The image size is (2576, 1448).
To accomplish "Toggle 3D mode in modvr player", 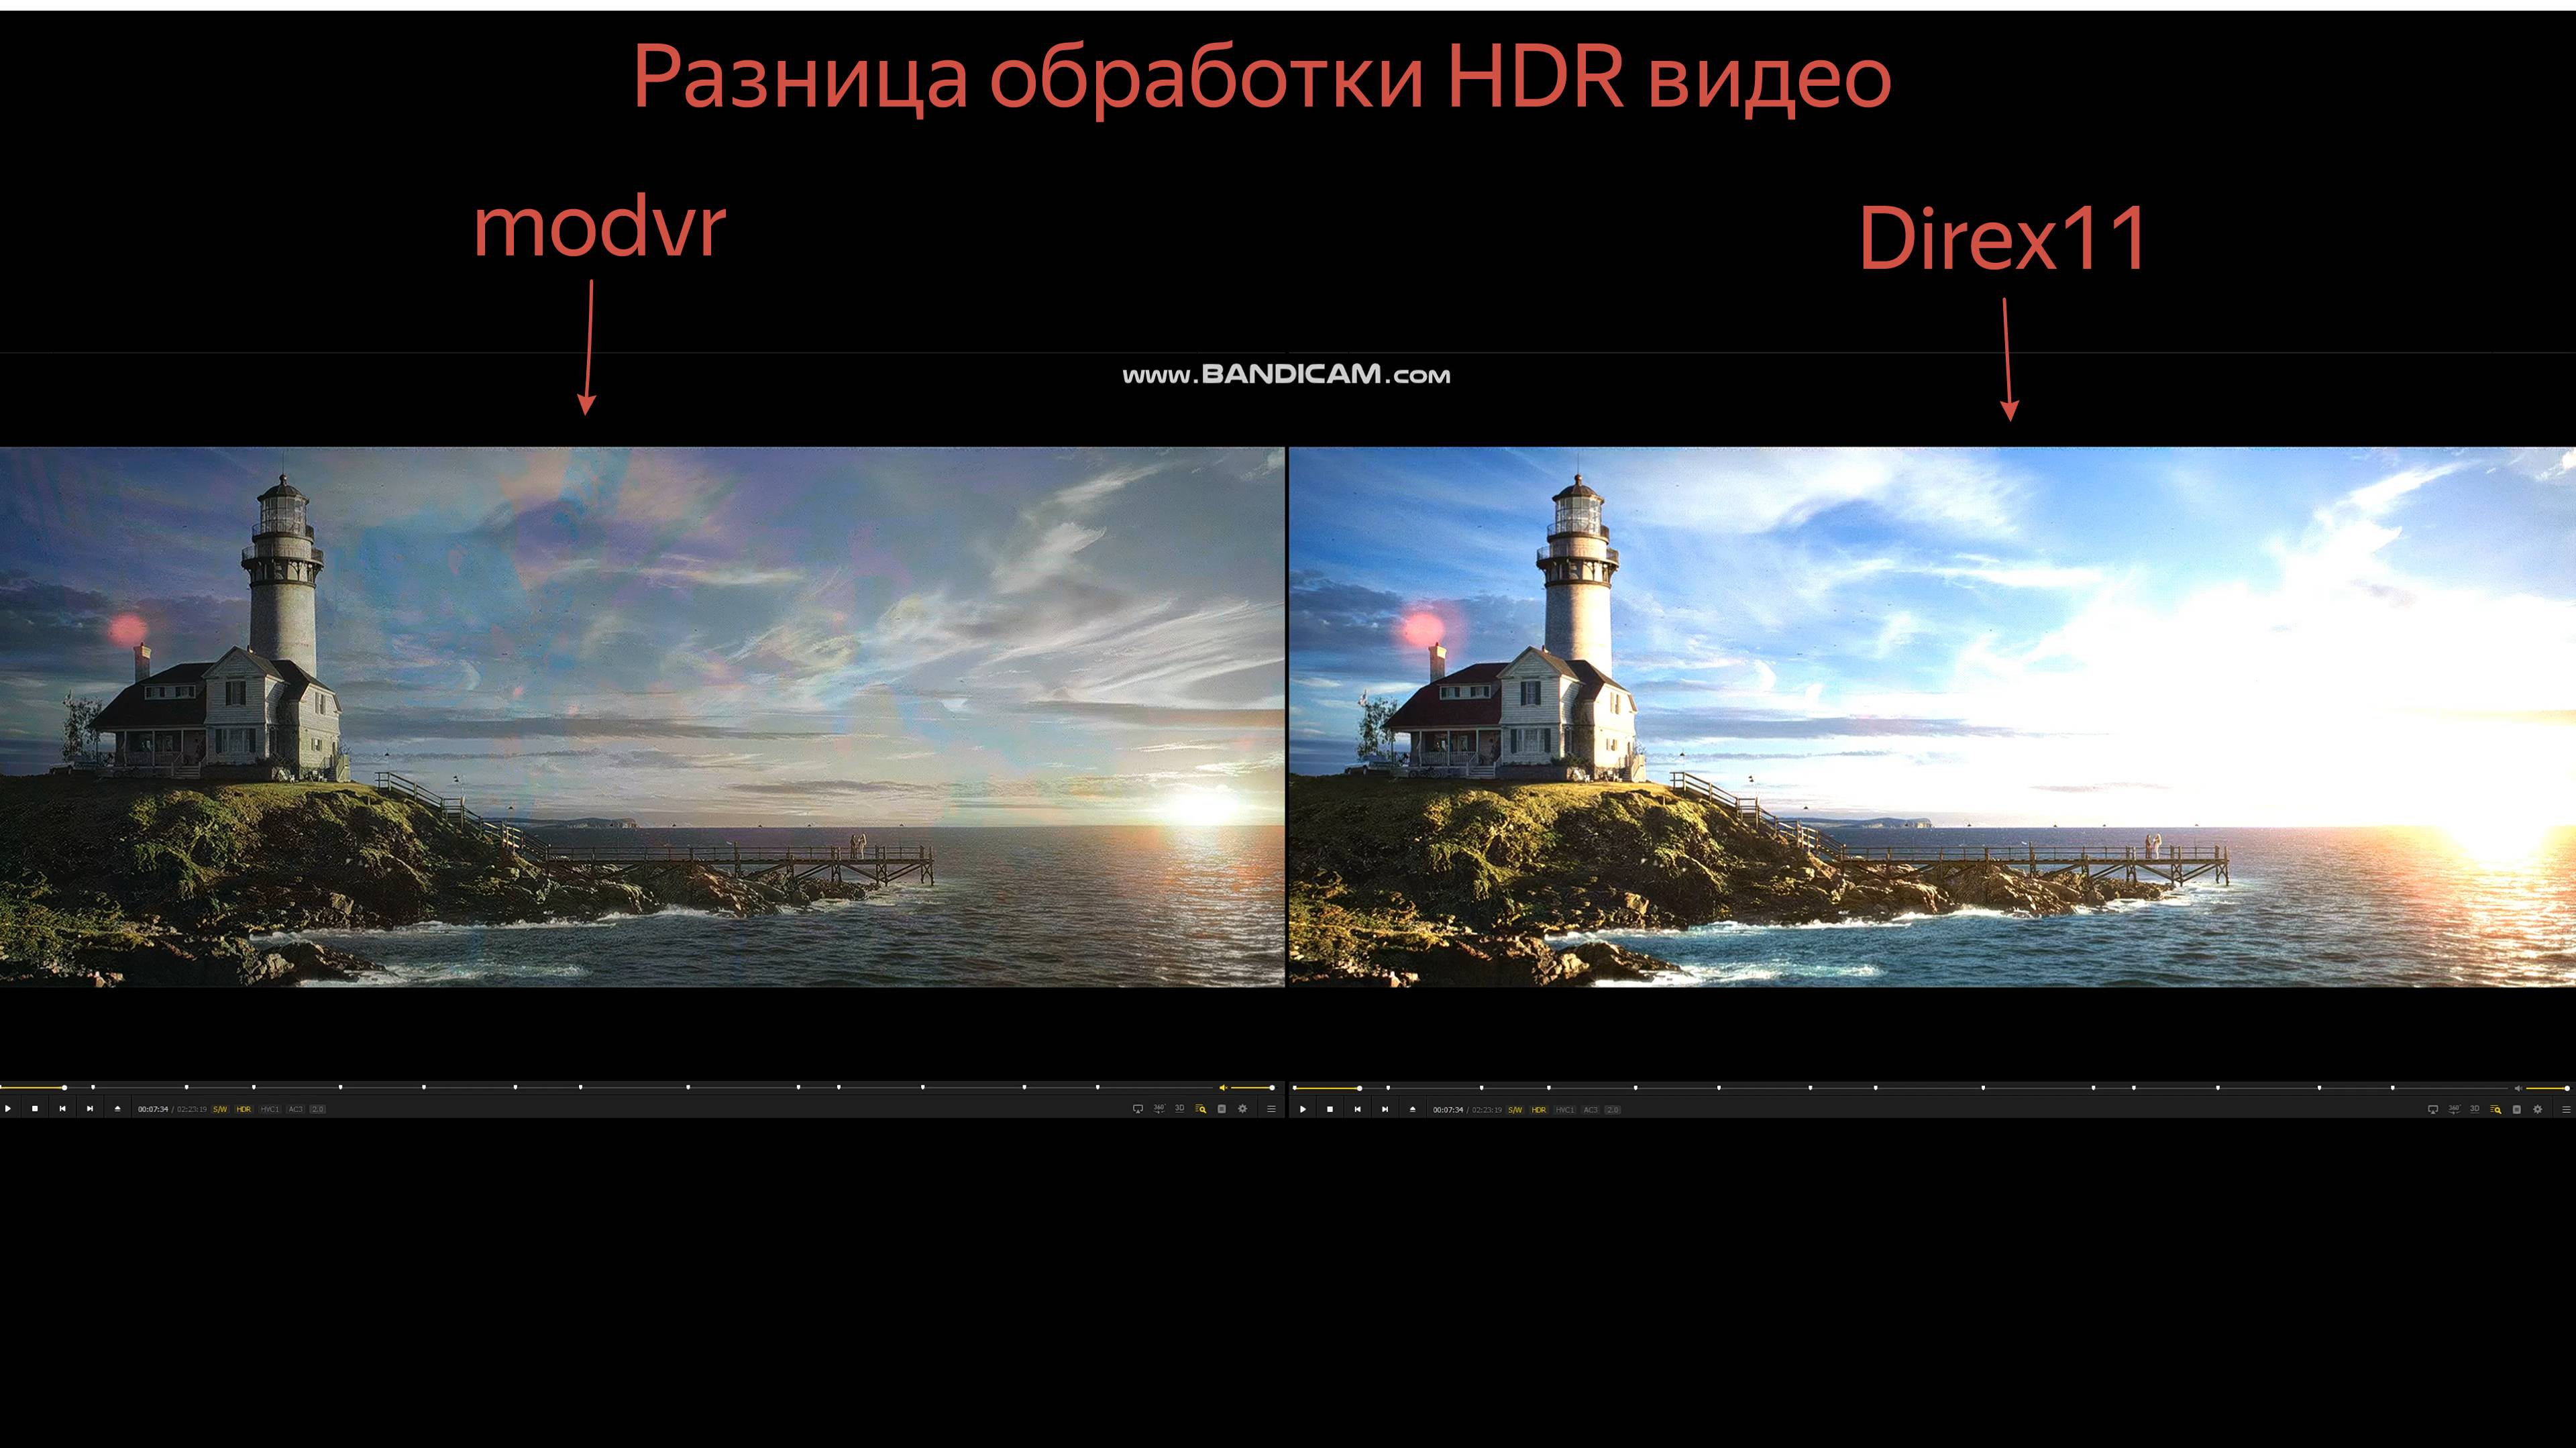I will coord(1180,1109).
